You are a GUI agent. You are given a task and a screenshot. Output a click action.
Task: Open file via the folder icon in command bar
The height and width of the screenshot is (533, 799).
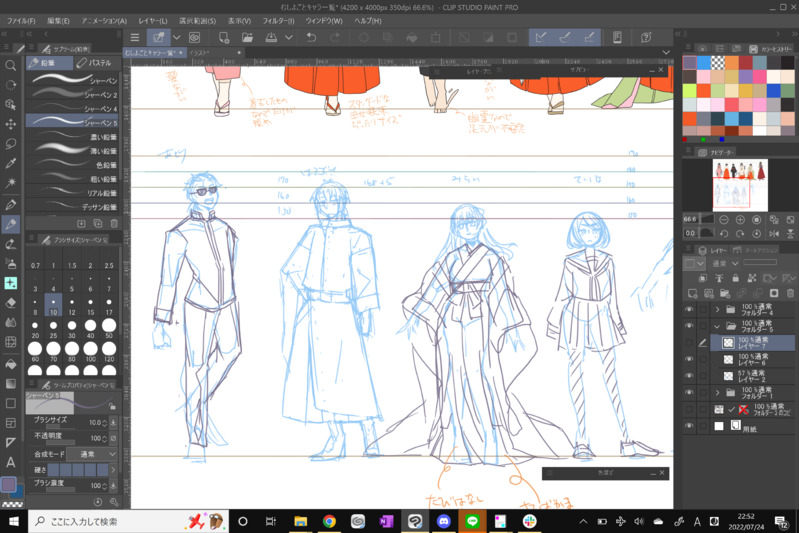(x=247, y=37)
